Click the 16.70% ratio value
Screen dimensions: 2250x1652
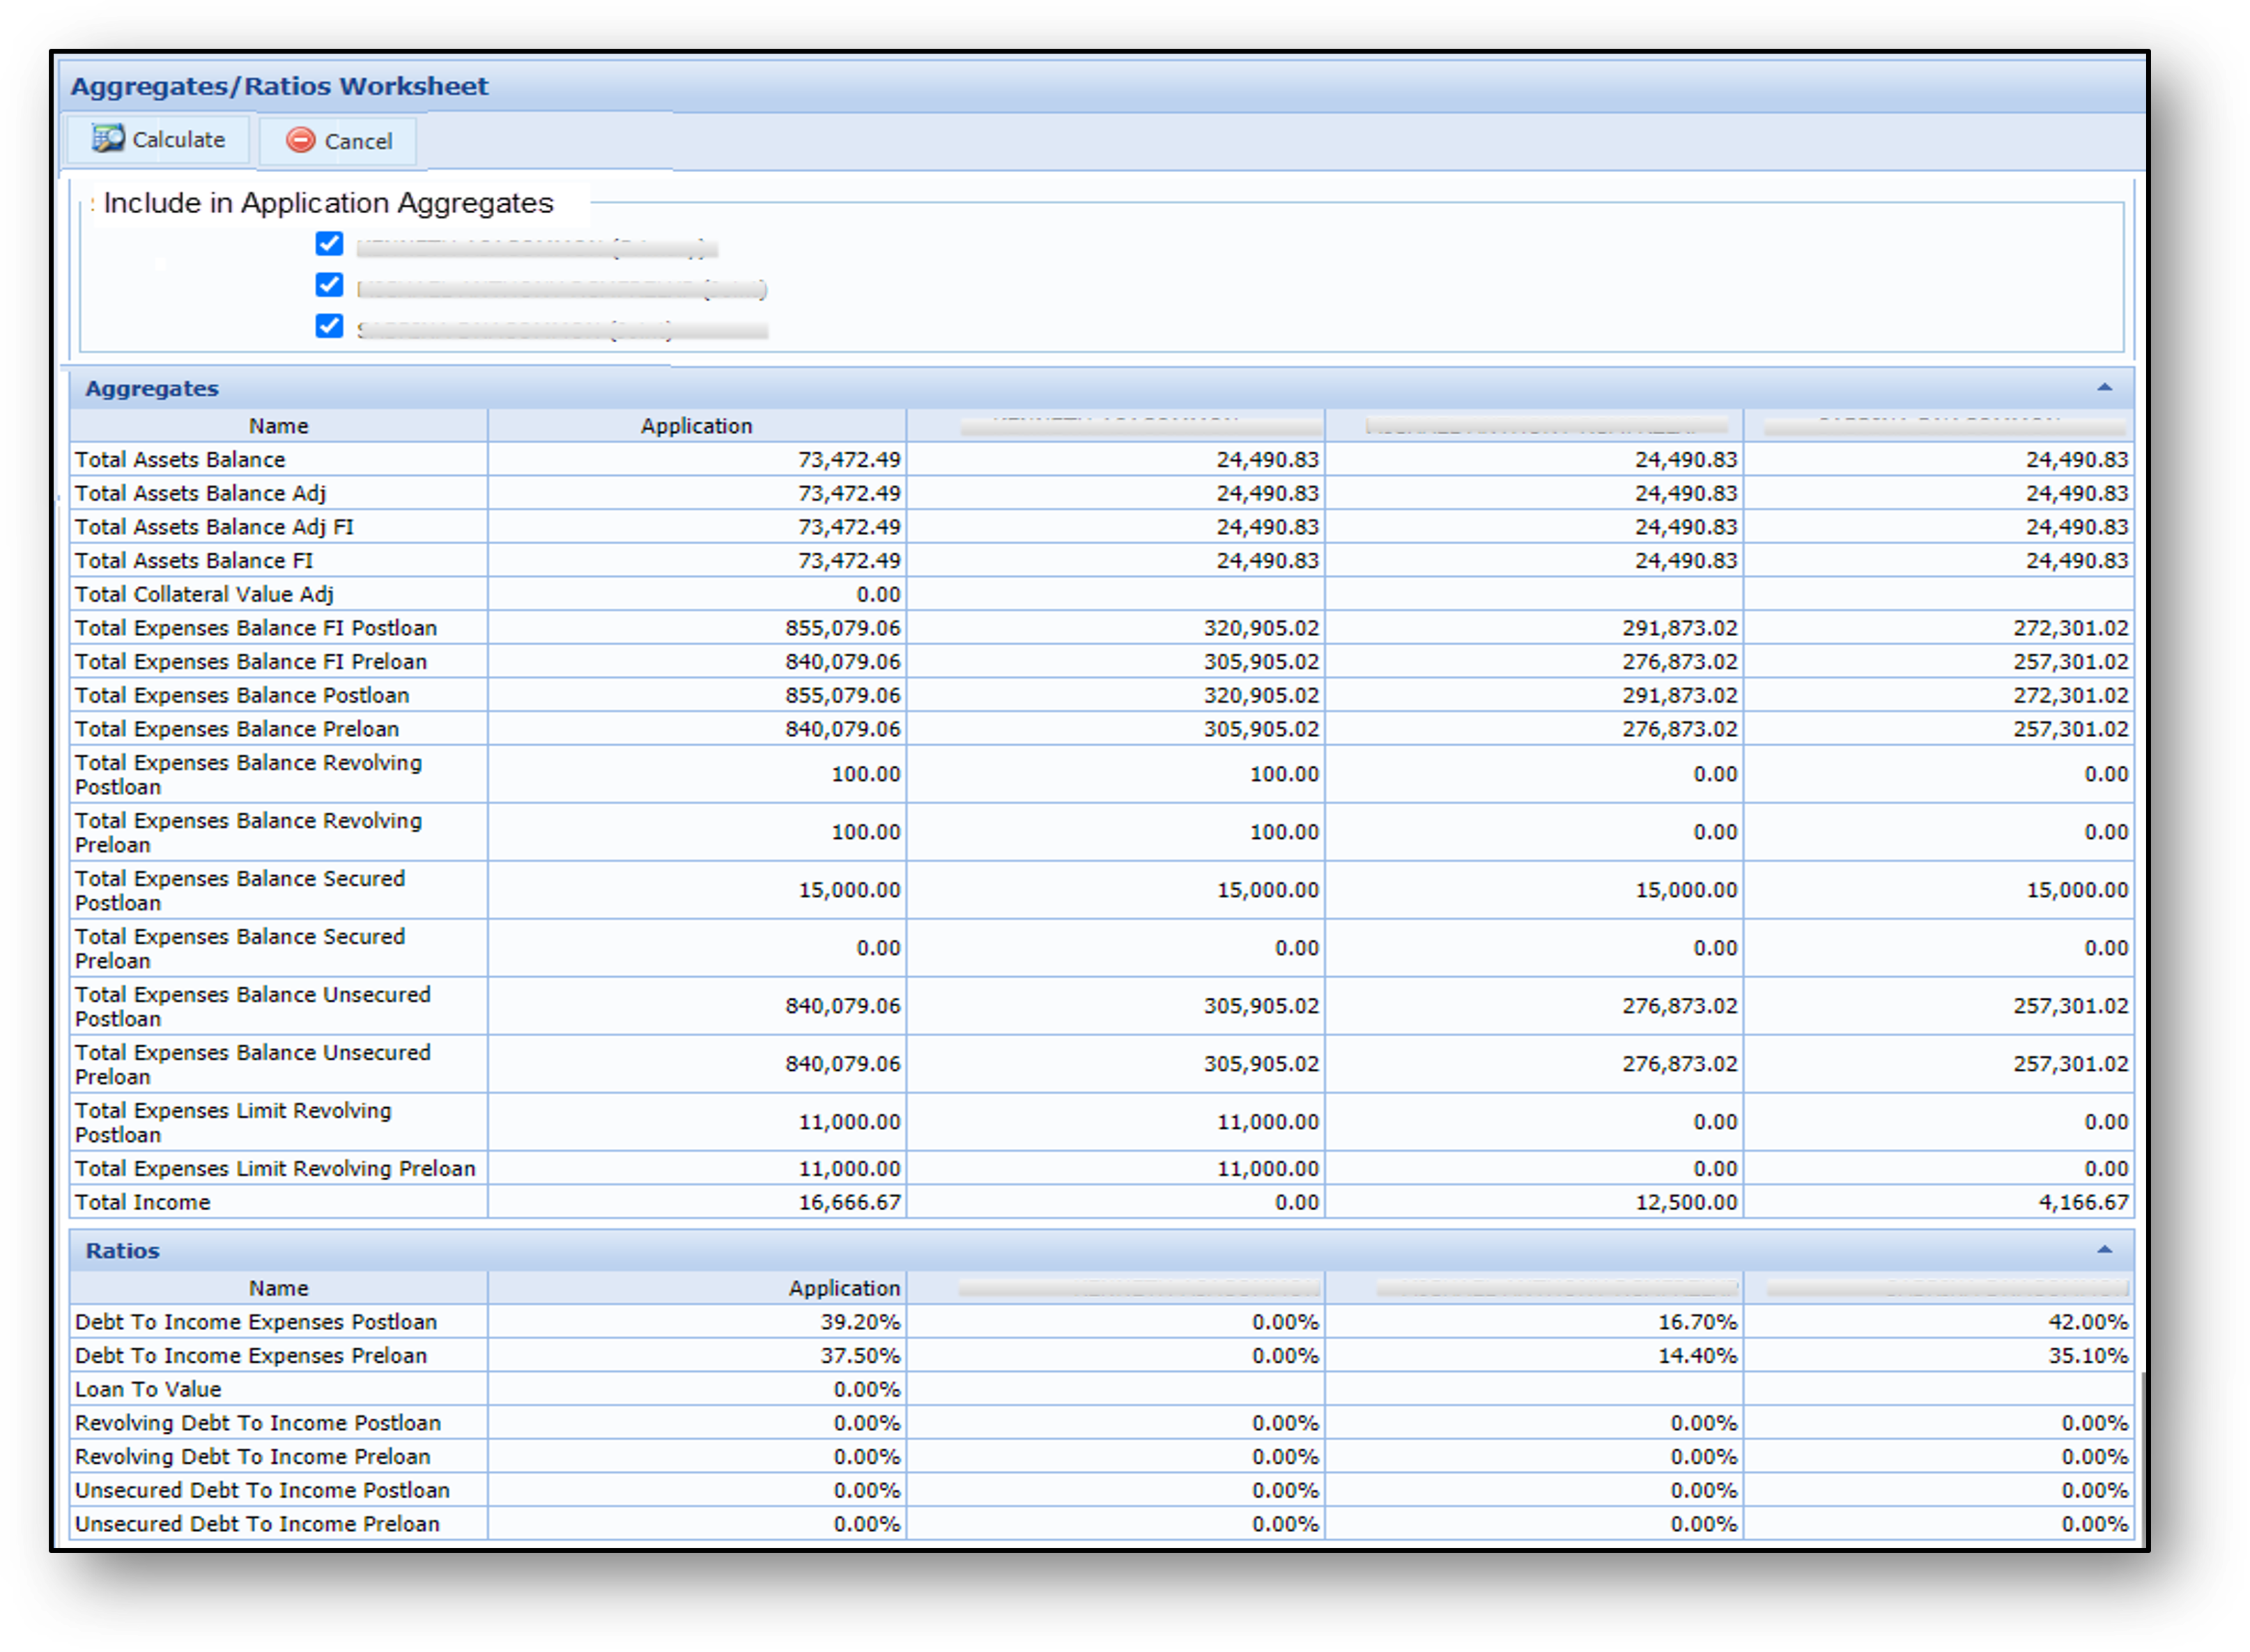[1697, 1322]
